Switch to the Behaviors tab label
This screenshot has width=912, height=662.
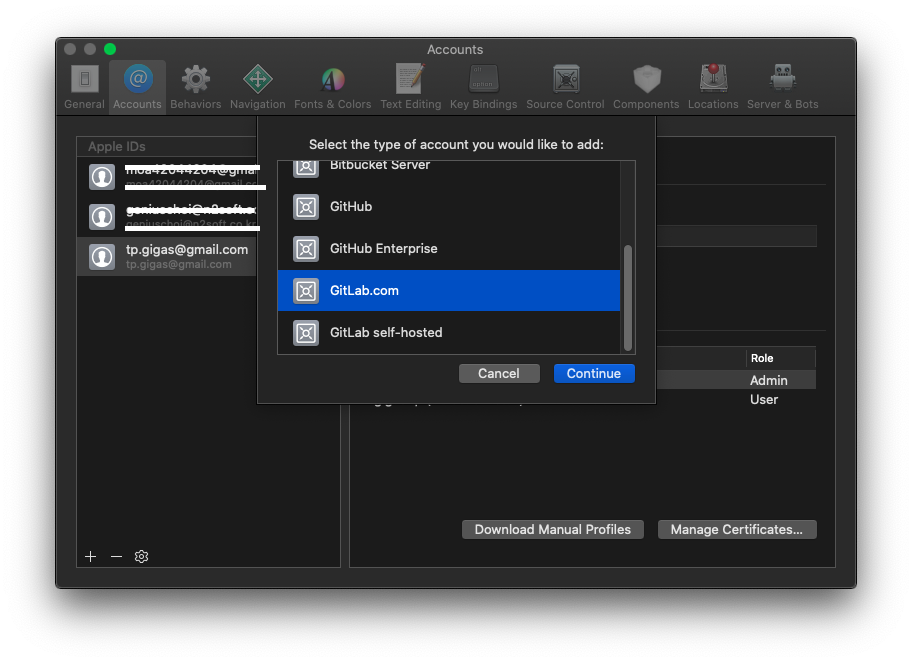(195, 104)
